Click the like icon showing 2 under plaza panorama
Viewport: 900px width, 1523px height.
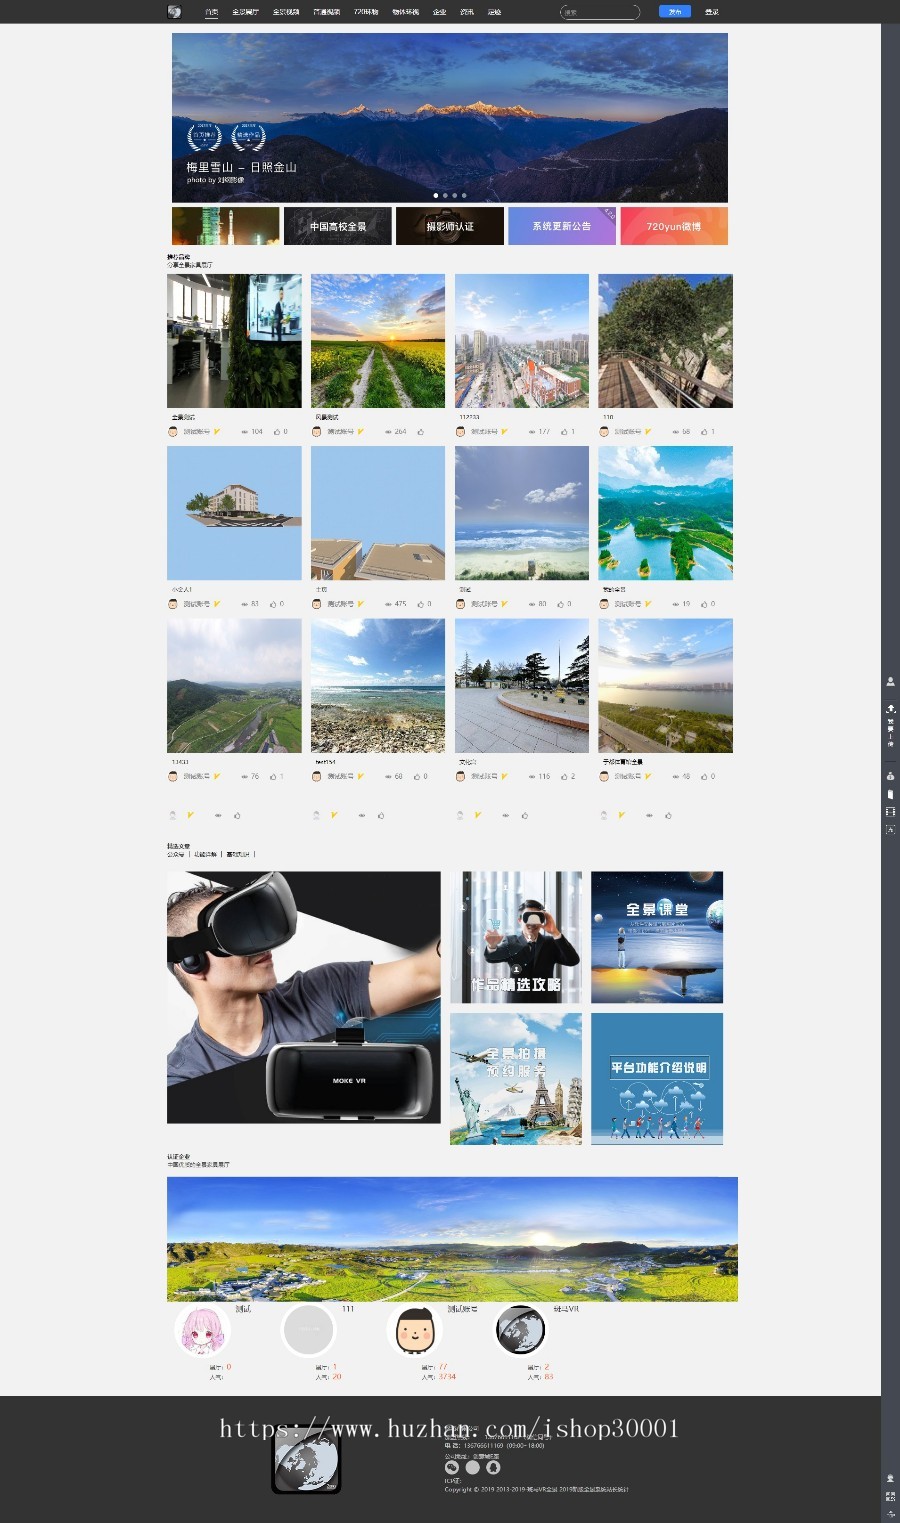pyautogui.click(x=564, y=776)
